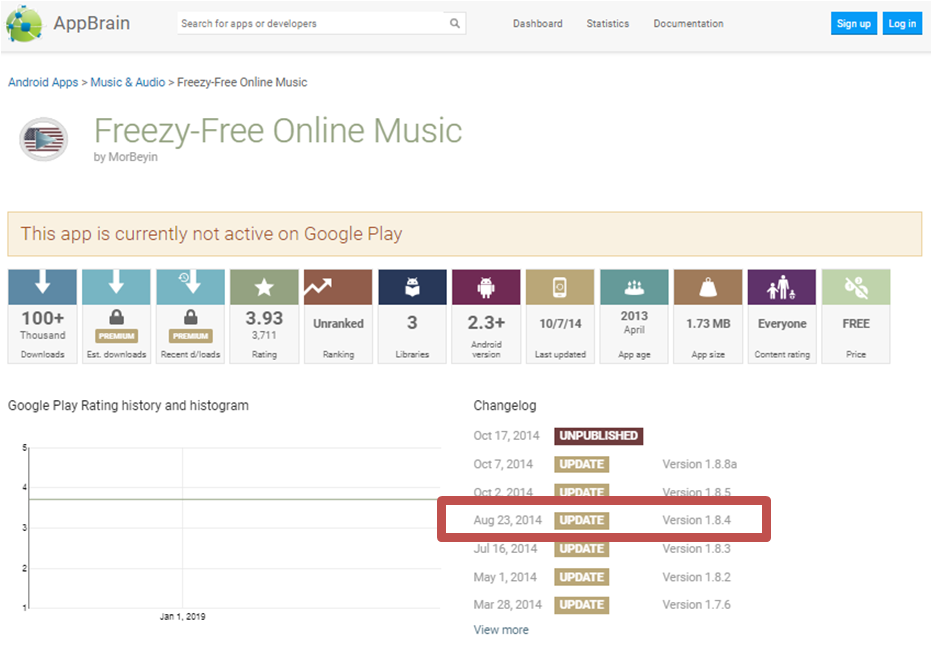Click the Sign up button
This screenshot has width=932, height=649.
pyautogui.click(x=854, y=24)
